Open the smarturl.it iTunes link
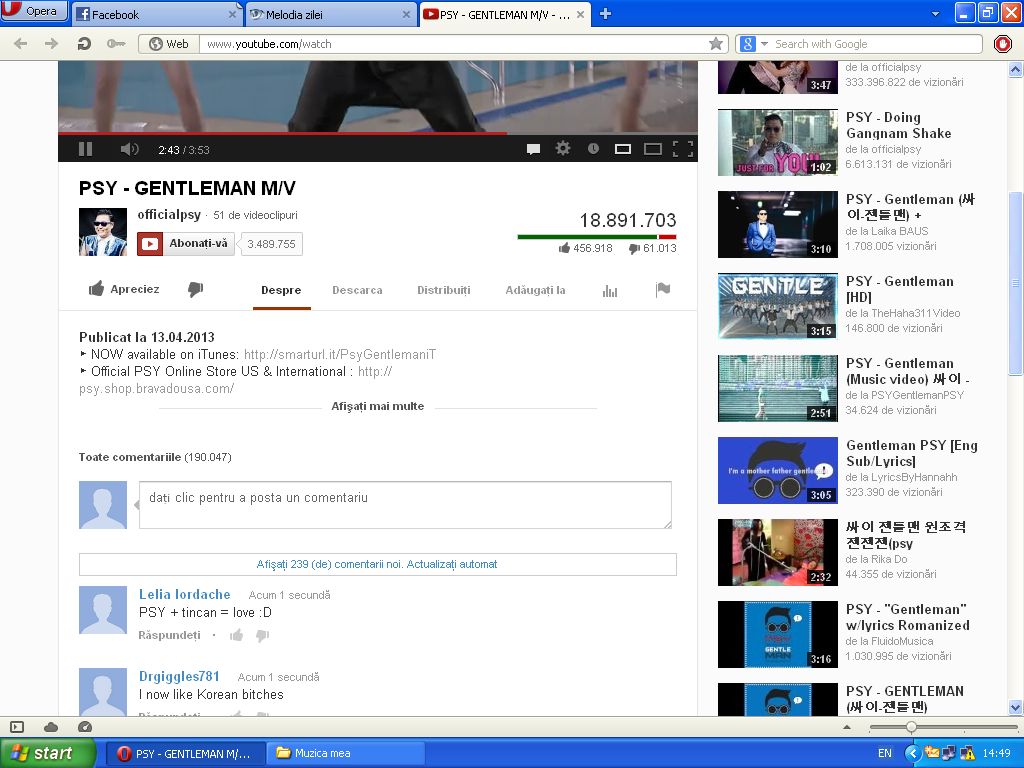 [340, 355]
